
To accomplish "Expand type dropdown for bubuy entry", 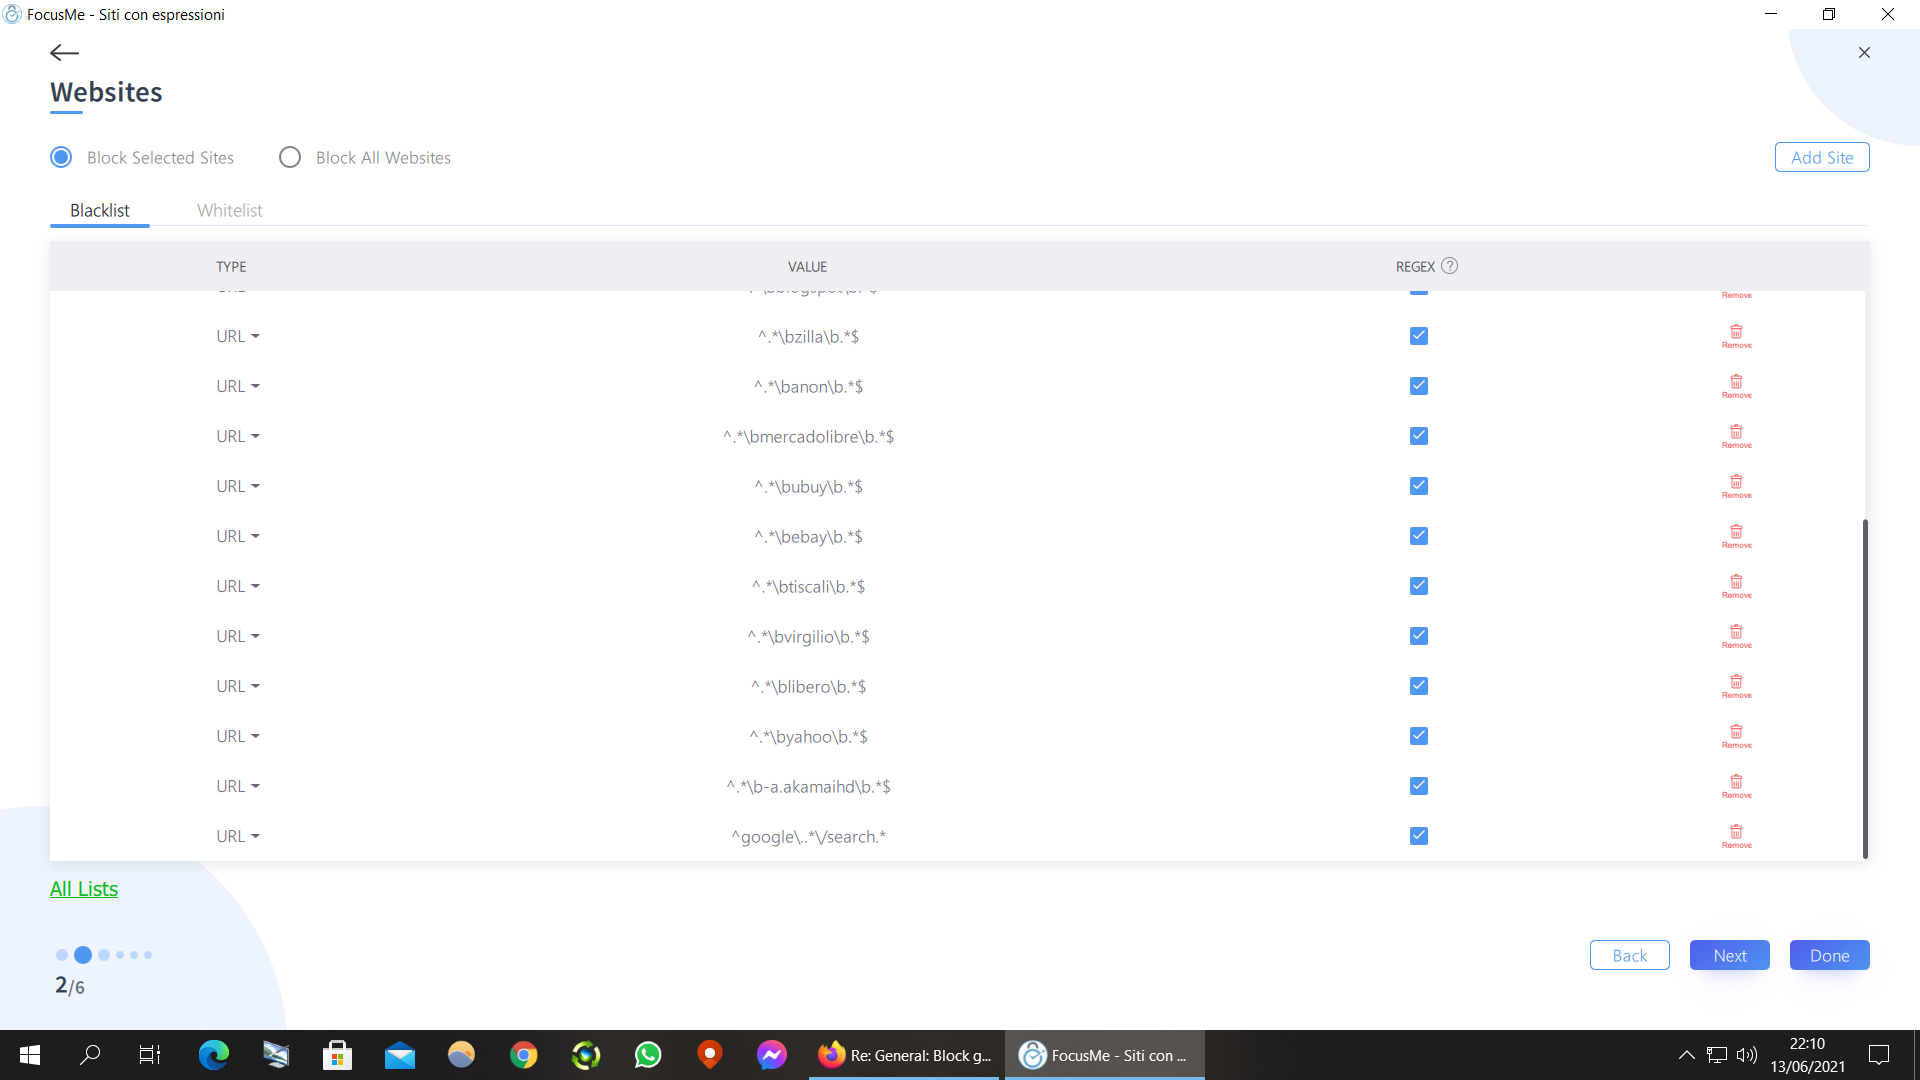I will [238, 486].
